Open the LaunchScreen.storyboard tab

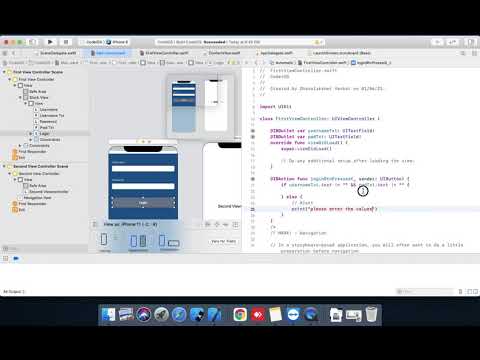(341, 53)
